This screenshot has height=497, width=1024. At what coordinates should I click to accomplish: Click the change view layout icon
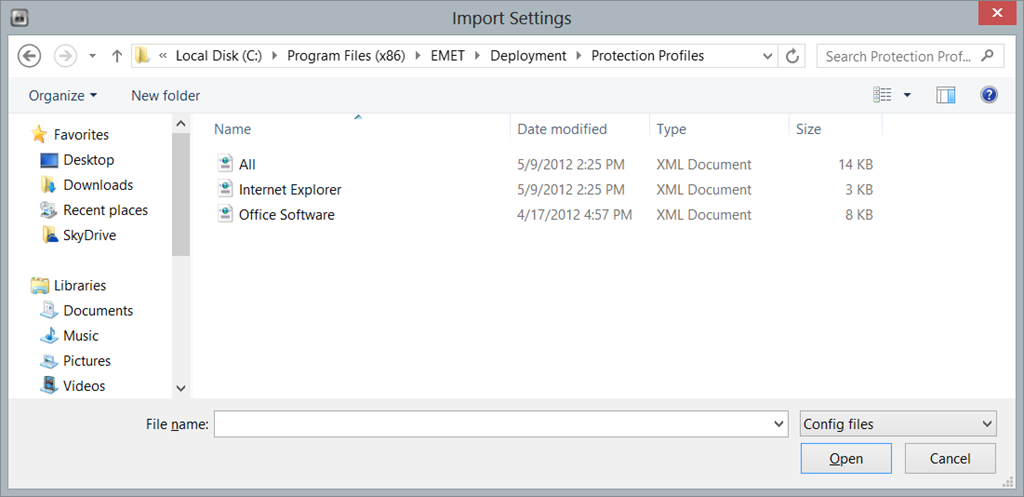[882, 95]
